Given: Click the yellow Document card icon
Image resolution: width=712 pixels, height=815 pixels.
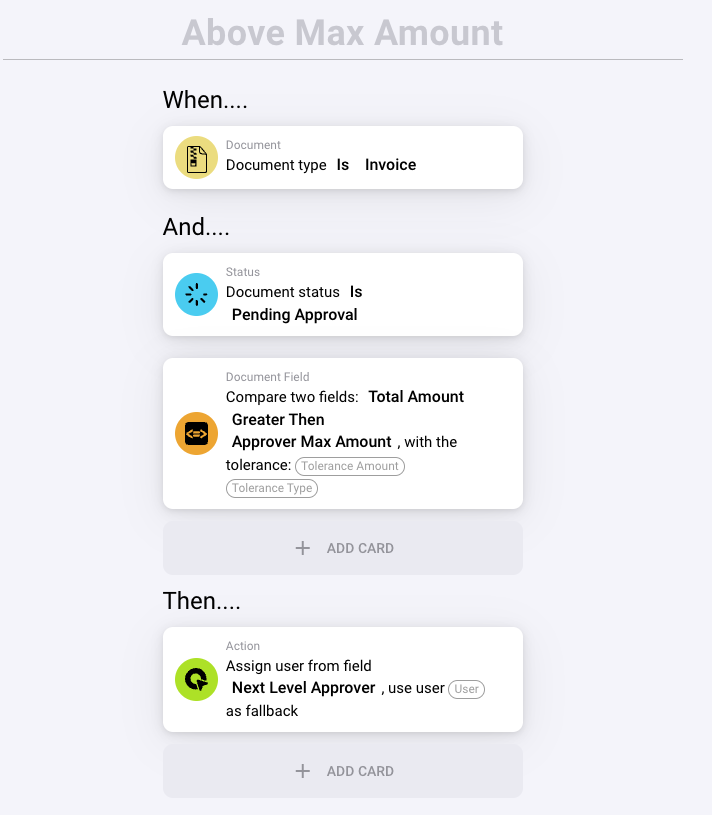Looking at the screenshot, I should pyautogui.click(x=197, y=157).
